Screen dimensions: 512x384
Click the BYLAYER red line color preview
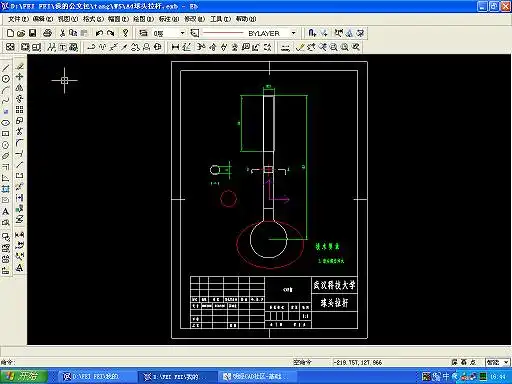223,33
